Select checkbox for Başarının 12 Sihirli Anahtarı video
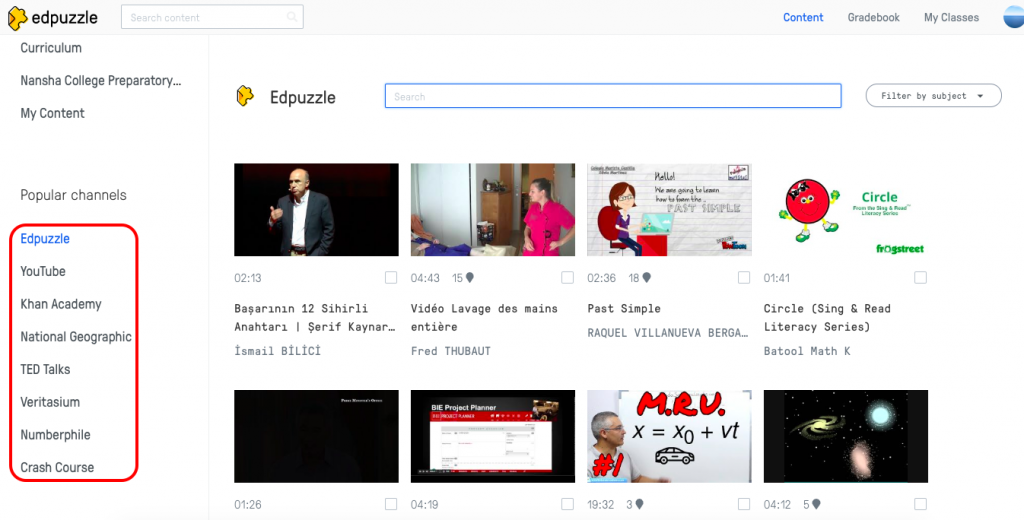Viewport: 1024px width, 520px height. click(391, 278)
